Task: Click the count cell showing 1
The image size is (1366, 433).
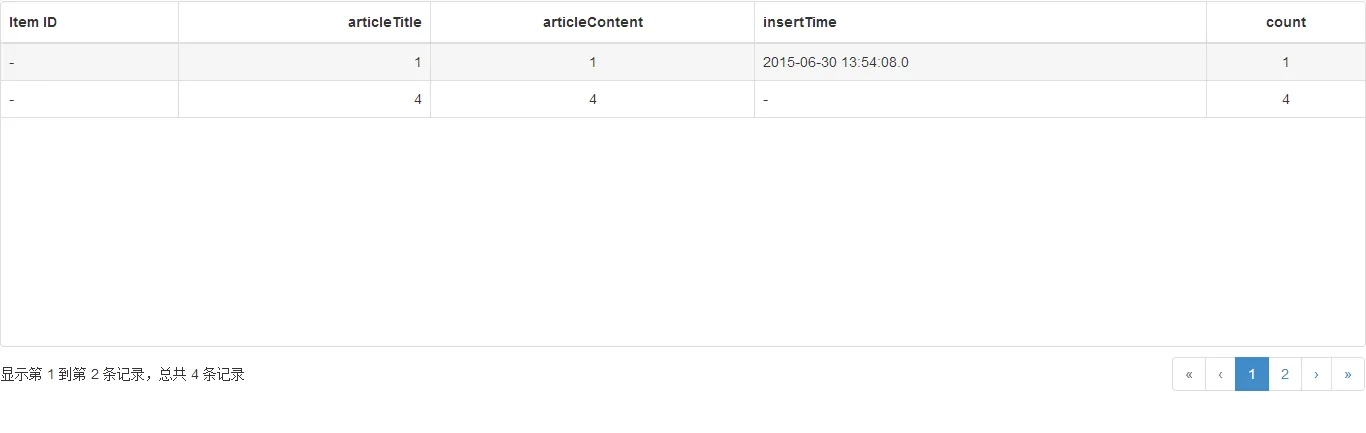Action: tap(1285, 62)
